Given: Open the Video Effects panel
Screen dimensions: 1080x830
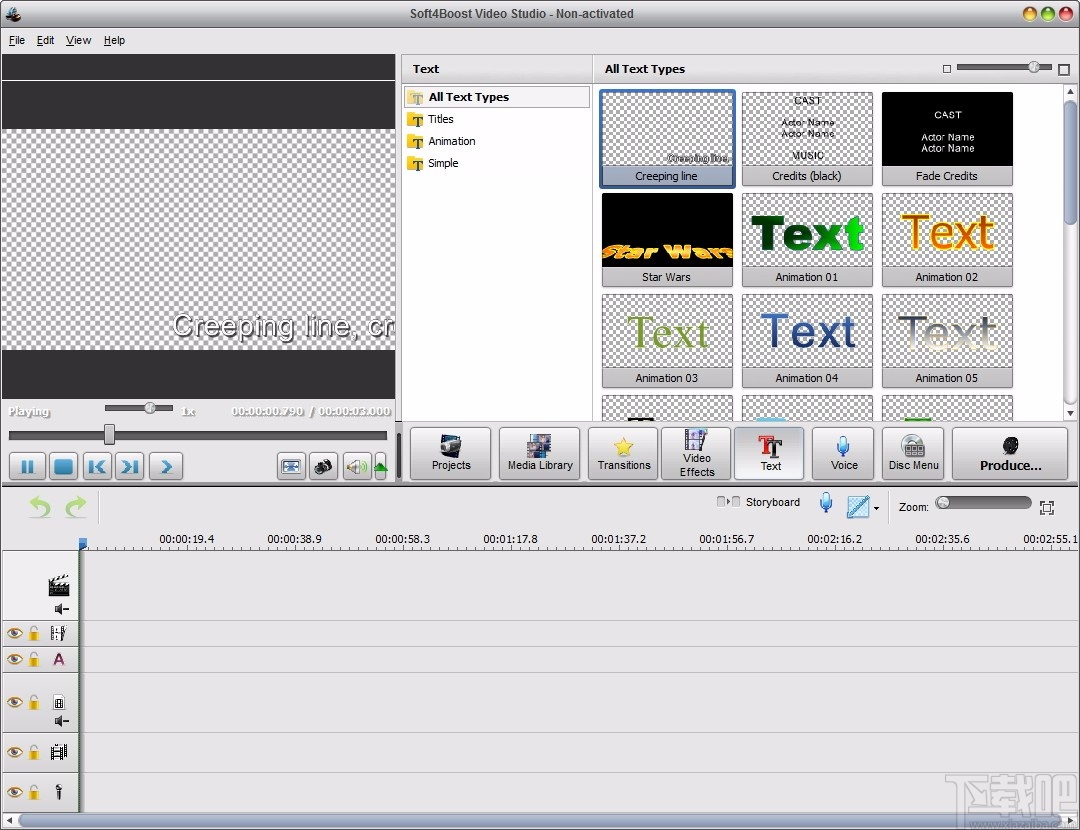Looking at the screenshot, I should coord(696,453).
